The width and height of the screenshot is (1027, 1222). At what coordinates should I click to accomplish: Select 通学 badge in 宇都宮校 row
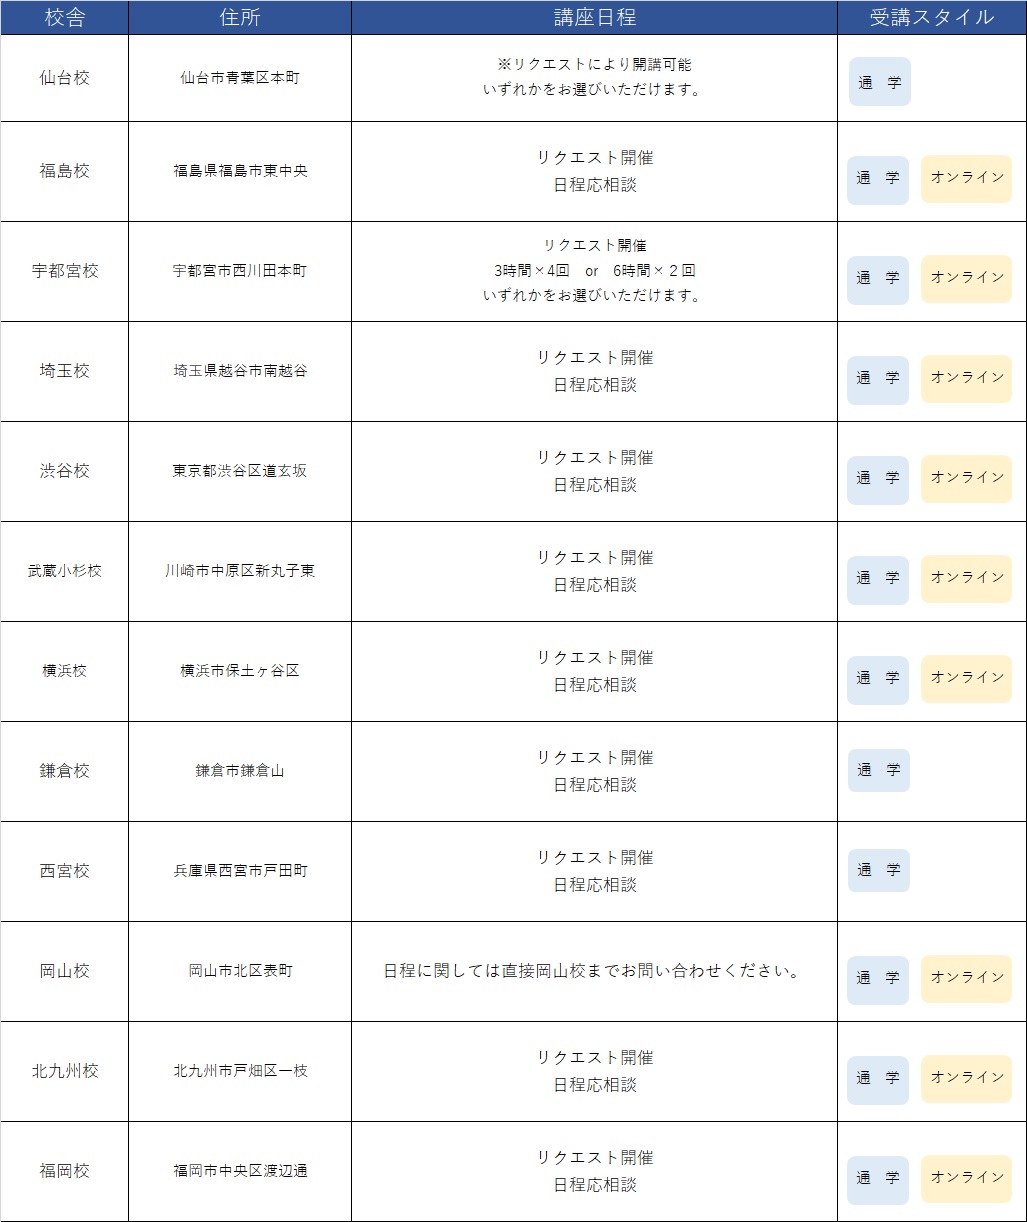878,278
